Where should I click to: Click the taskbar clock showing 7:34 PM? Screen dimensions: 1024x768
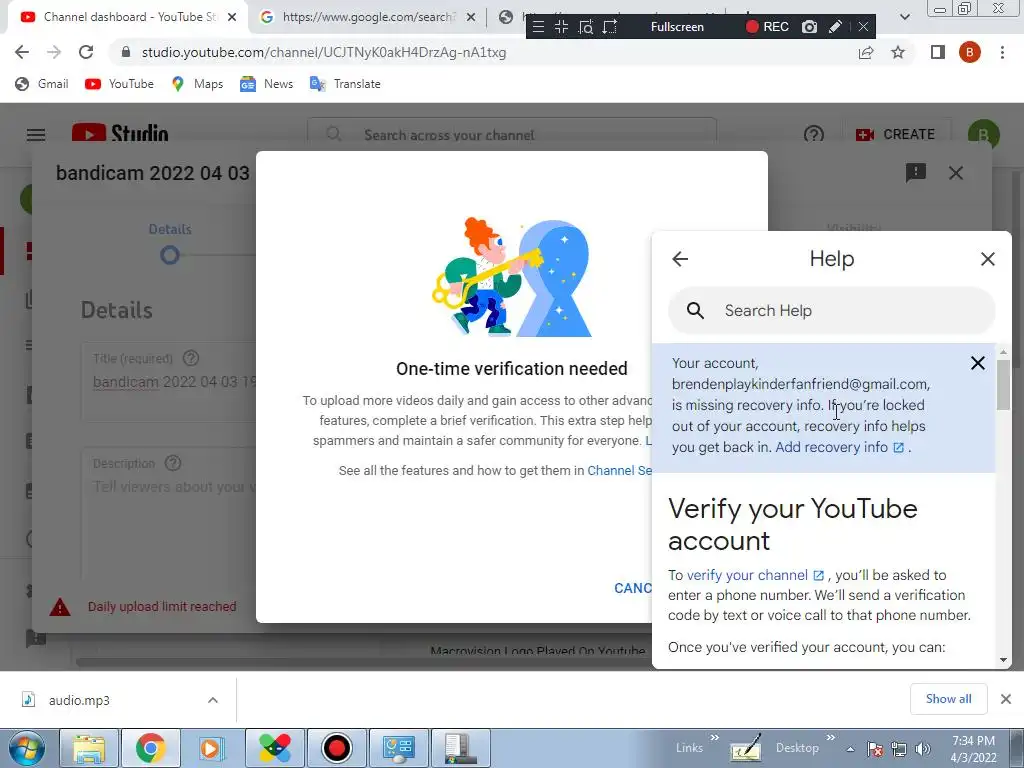pos(973,749)
